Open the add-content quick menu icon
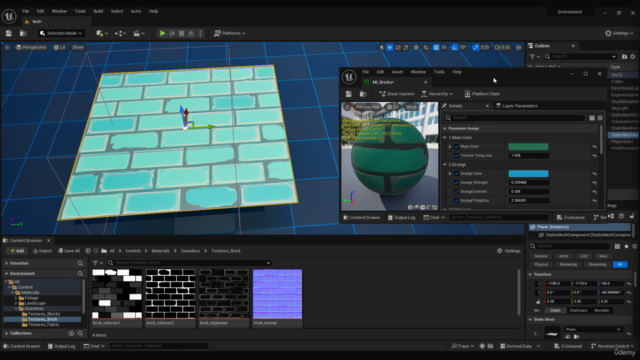640x360 pixels. (102, 33)
